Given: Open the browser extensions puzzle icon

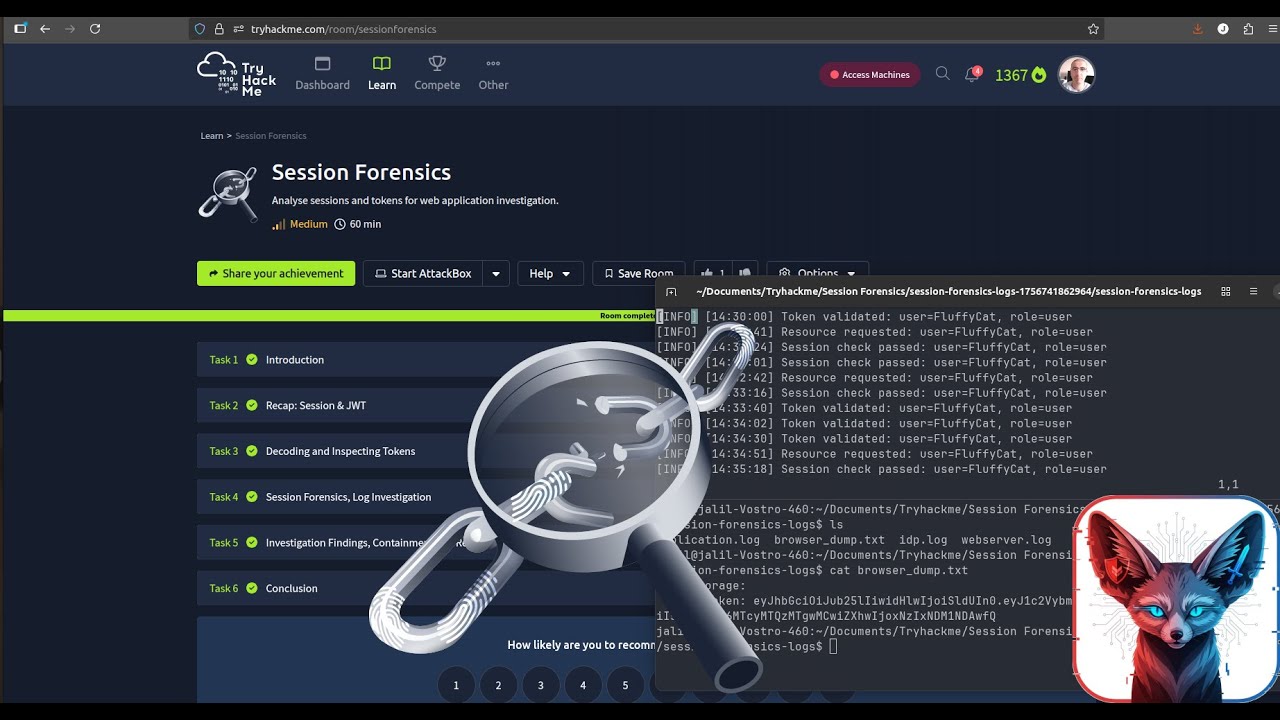Looking at the screenshot, I should pos(1248,29).
